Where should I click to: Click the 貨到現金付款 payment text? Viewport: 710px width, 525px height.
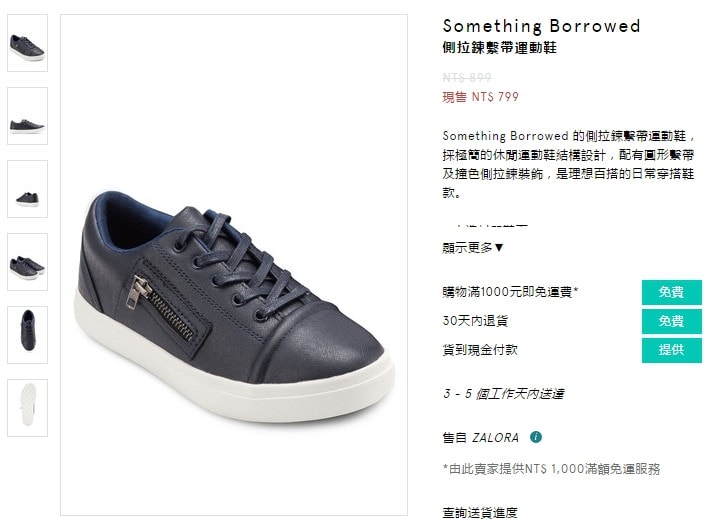click(x=480, y=350)
